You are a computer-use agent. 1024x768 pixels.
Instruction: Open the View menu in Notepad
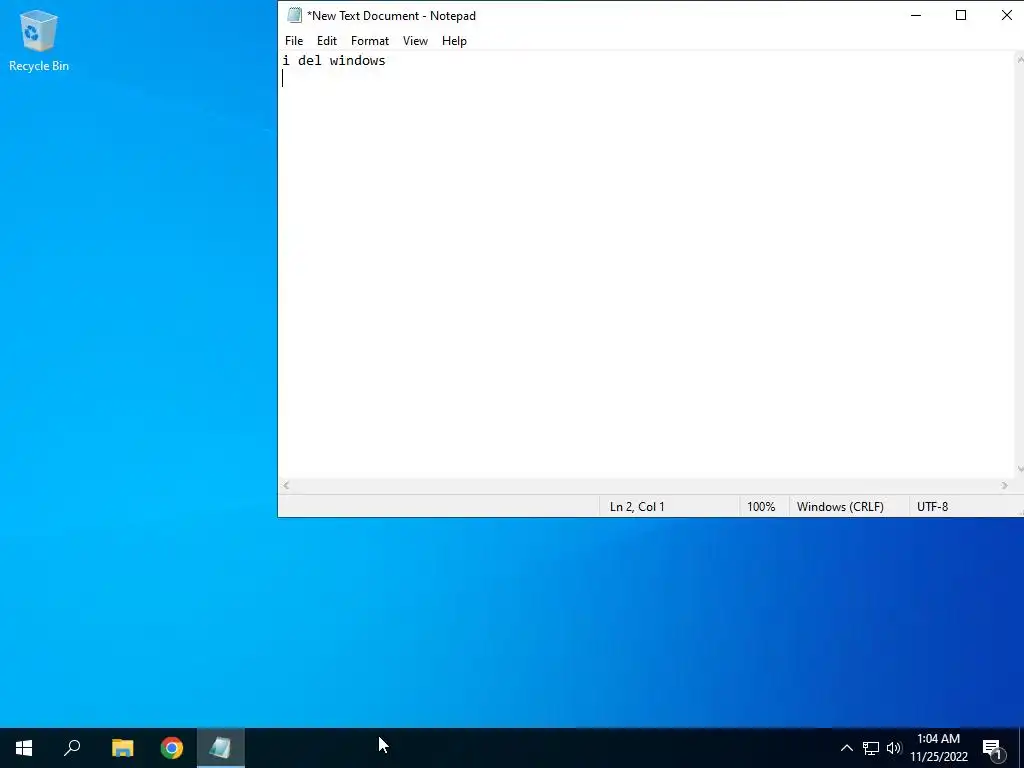click(x=415, y=40)
